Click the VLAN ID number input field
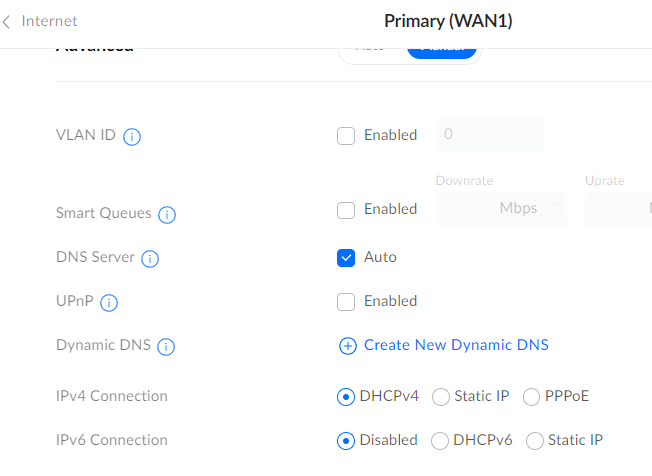Screen dimensions: 652x476 coord(482,134)
